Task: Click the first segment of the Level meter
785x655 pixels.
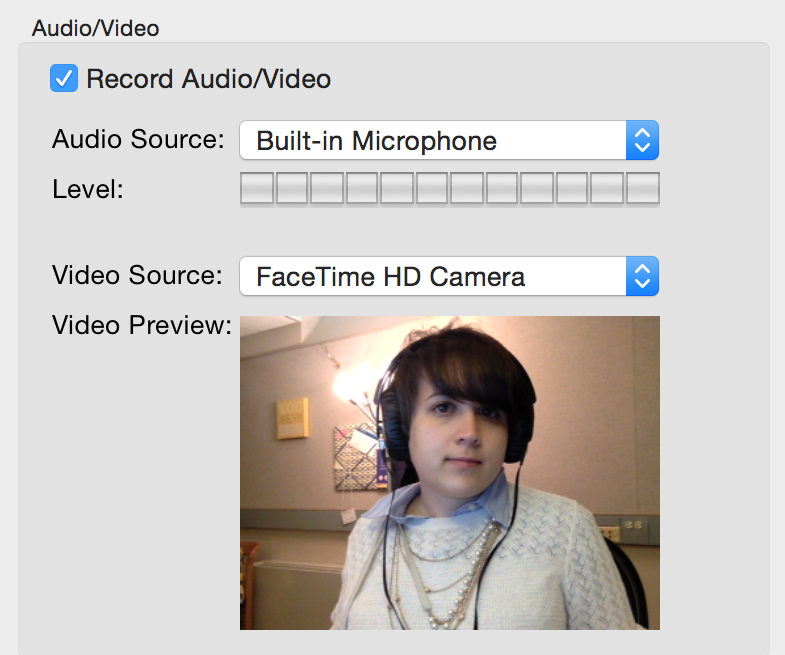Action: [257, 188]
